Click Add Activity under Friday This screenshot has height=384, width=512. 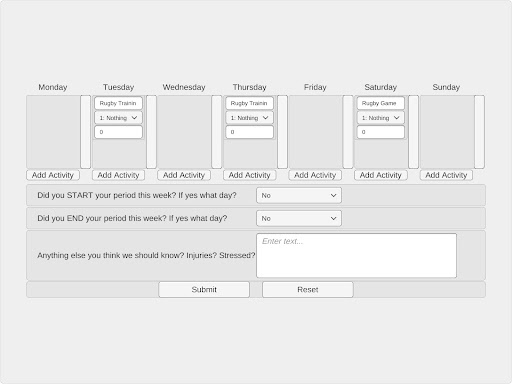tap(315, 175)
